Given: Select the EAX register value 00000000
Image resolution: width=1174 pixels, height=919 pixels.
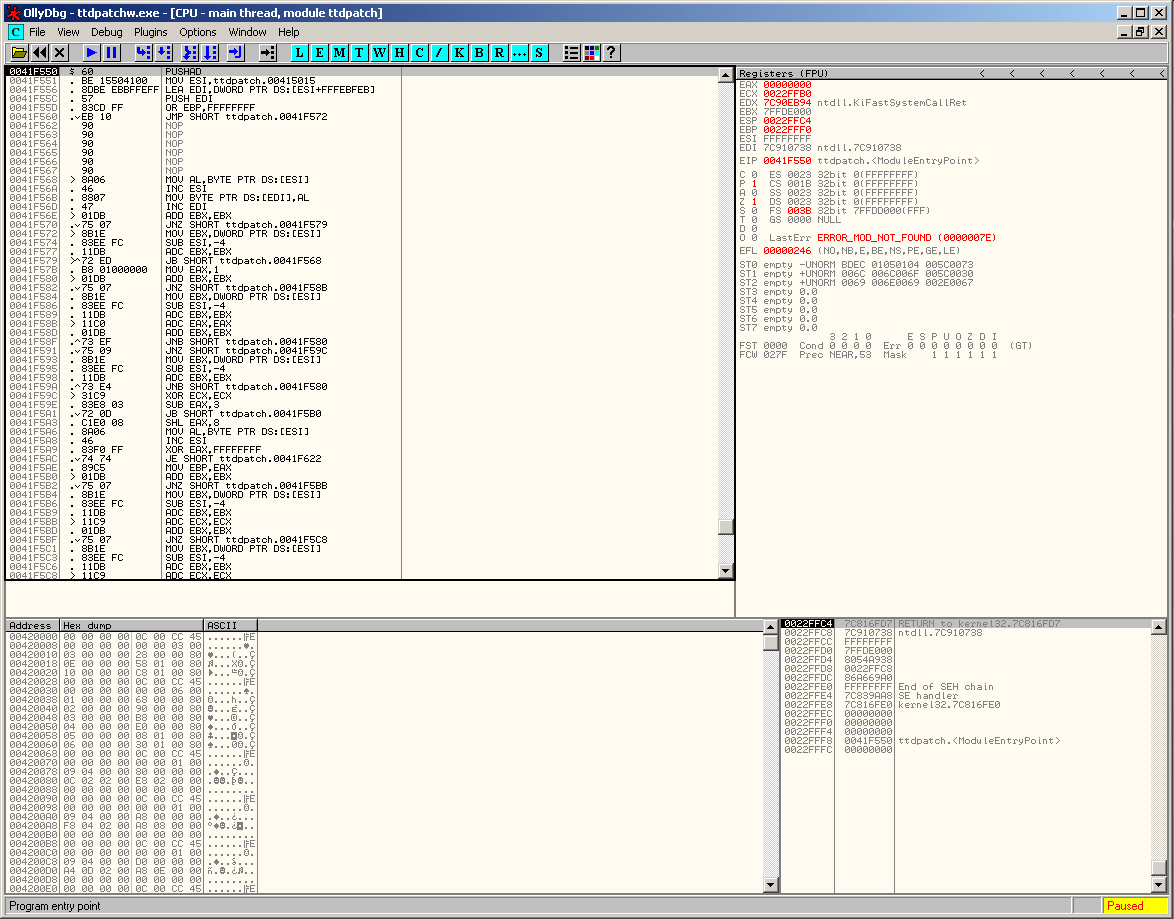Looking at the screenshot, I should 787,85.
